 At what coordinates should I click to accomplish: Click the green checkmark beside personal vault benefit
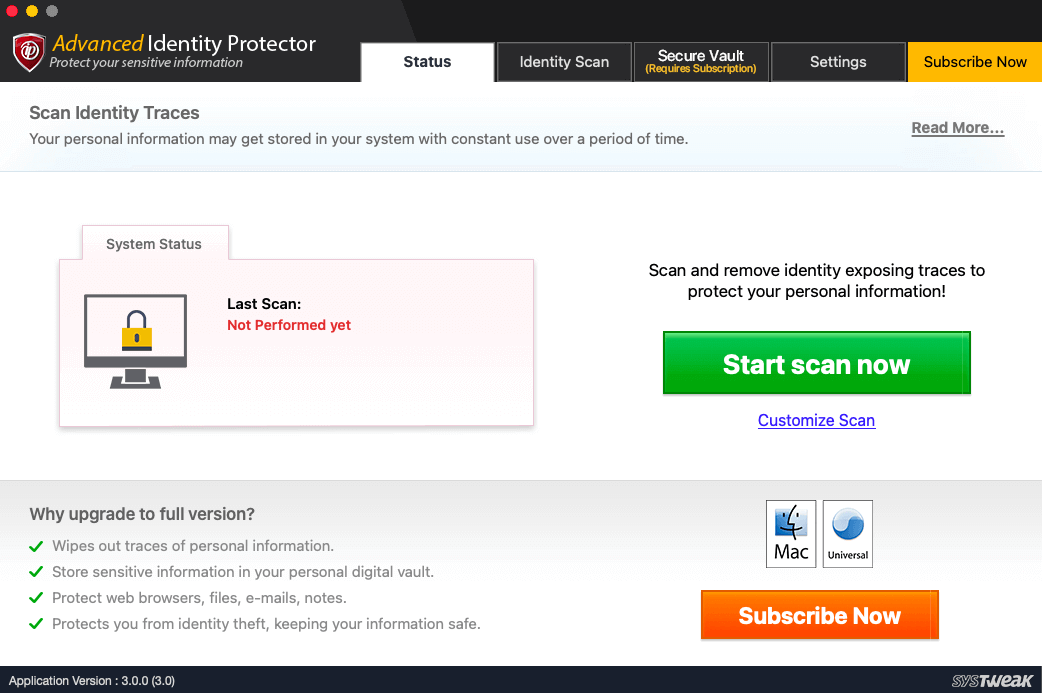coord(37,571)
